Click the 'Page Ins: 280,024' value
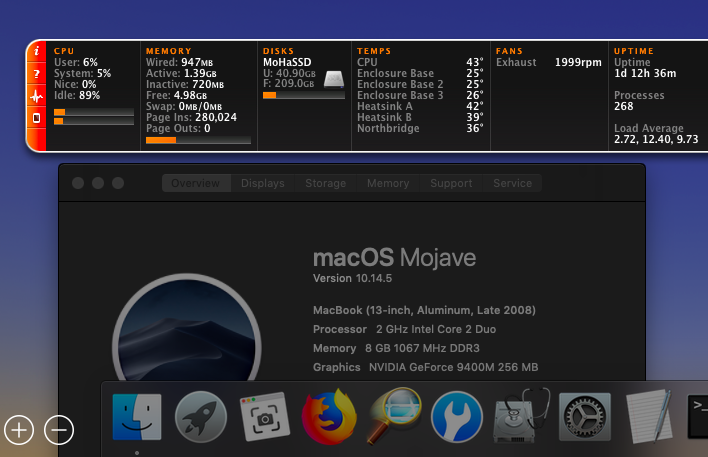Image resolution: width=708 pixels, height=457 pixels. pos(191,117)
